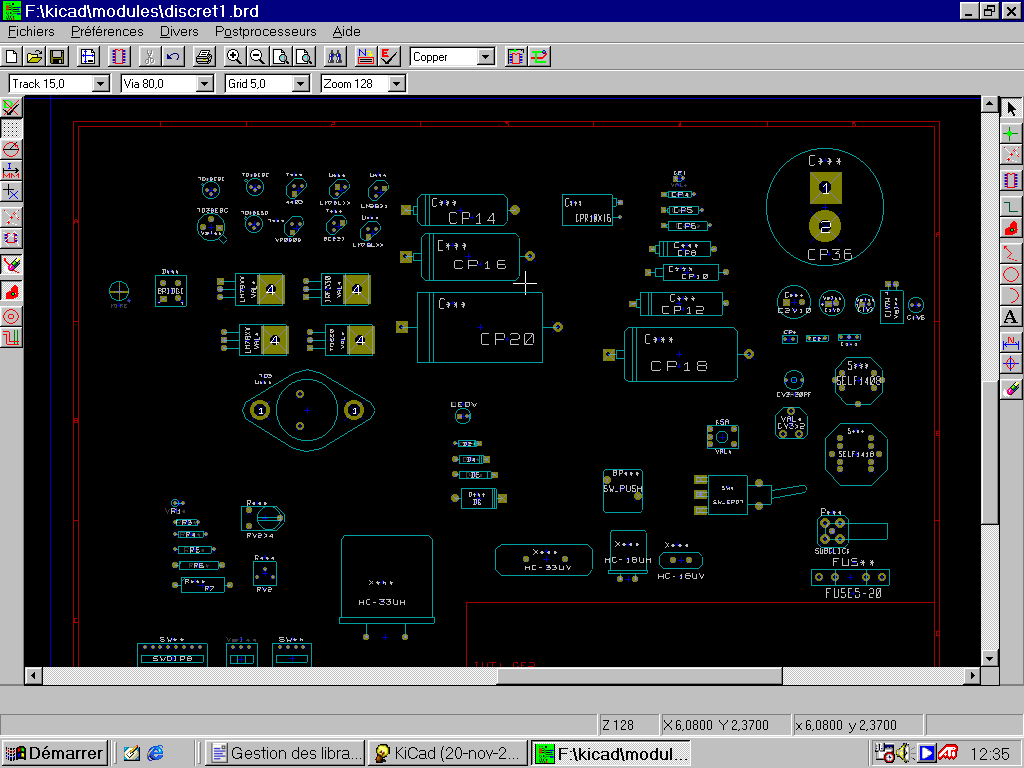Select the Add dimension tool

(1011, 341)
